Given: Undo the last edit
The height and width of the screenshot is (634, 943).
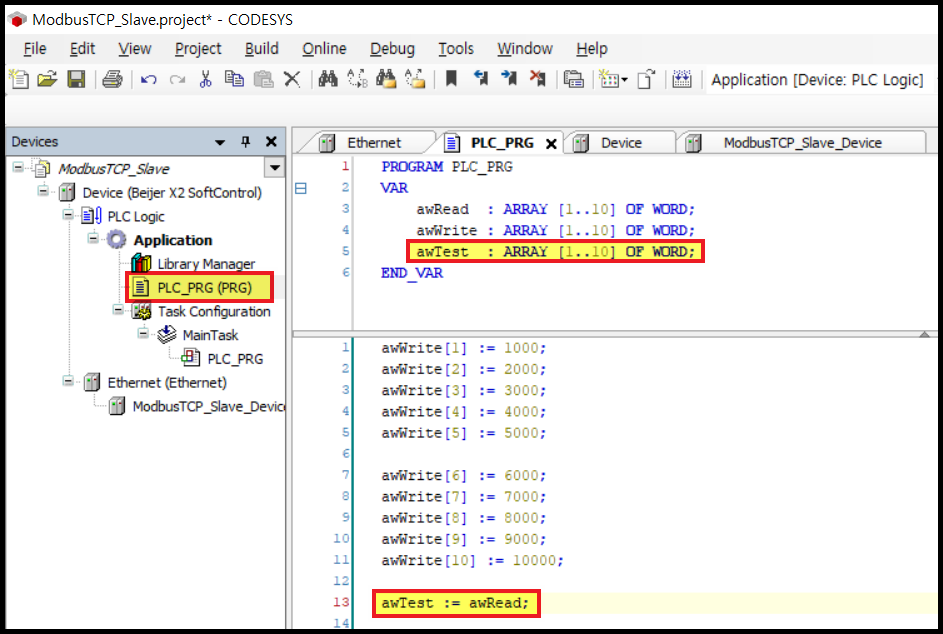Looking at the screenshot, I should [x=149, y=79].
